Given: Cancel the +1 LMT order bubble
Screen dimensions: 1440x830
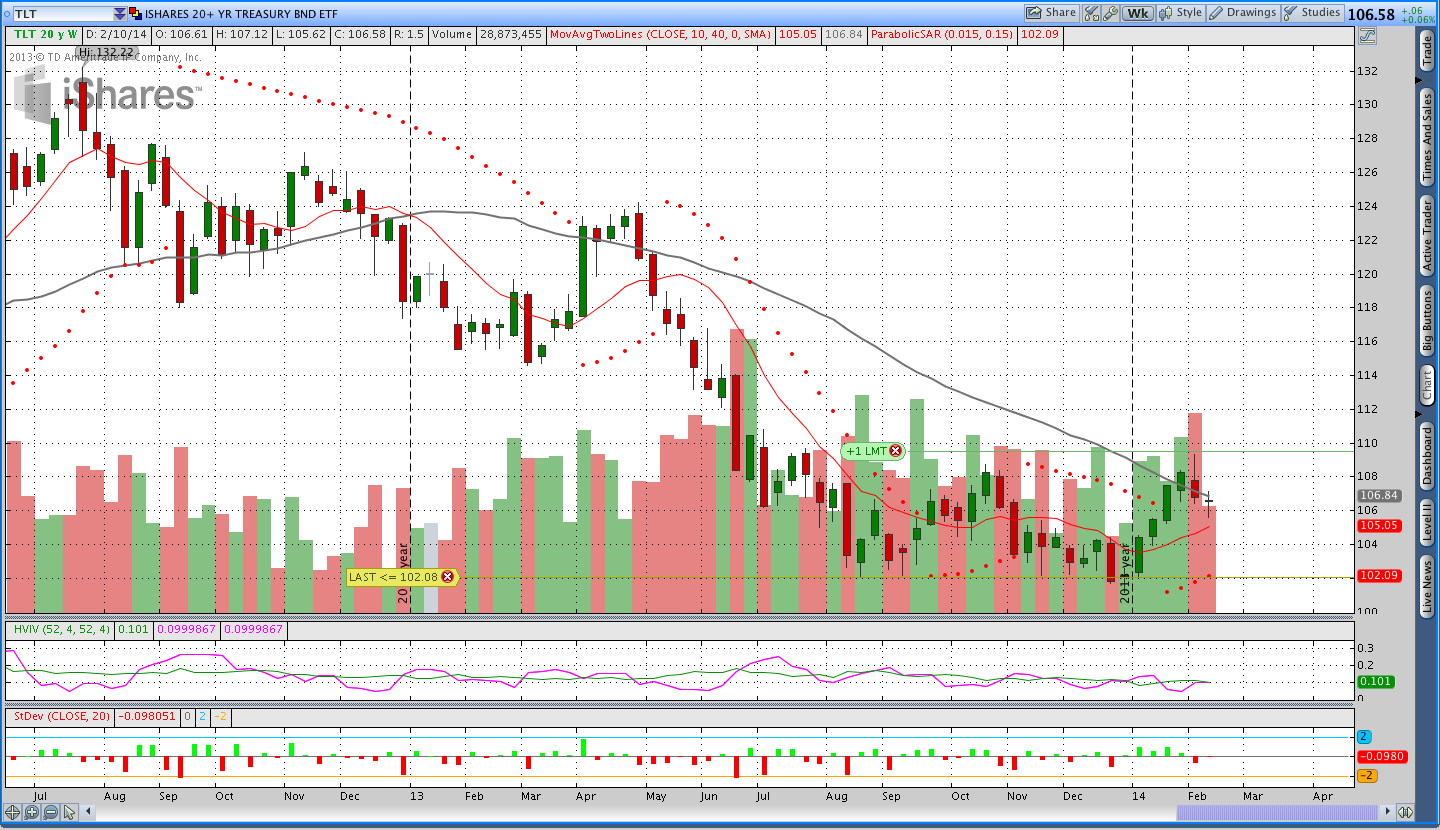Looking at the screenshot, I should point(896,451).
